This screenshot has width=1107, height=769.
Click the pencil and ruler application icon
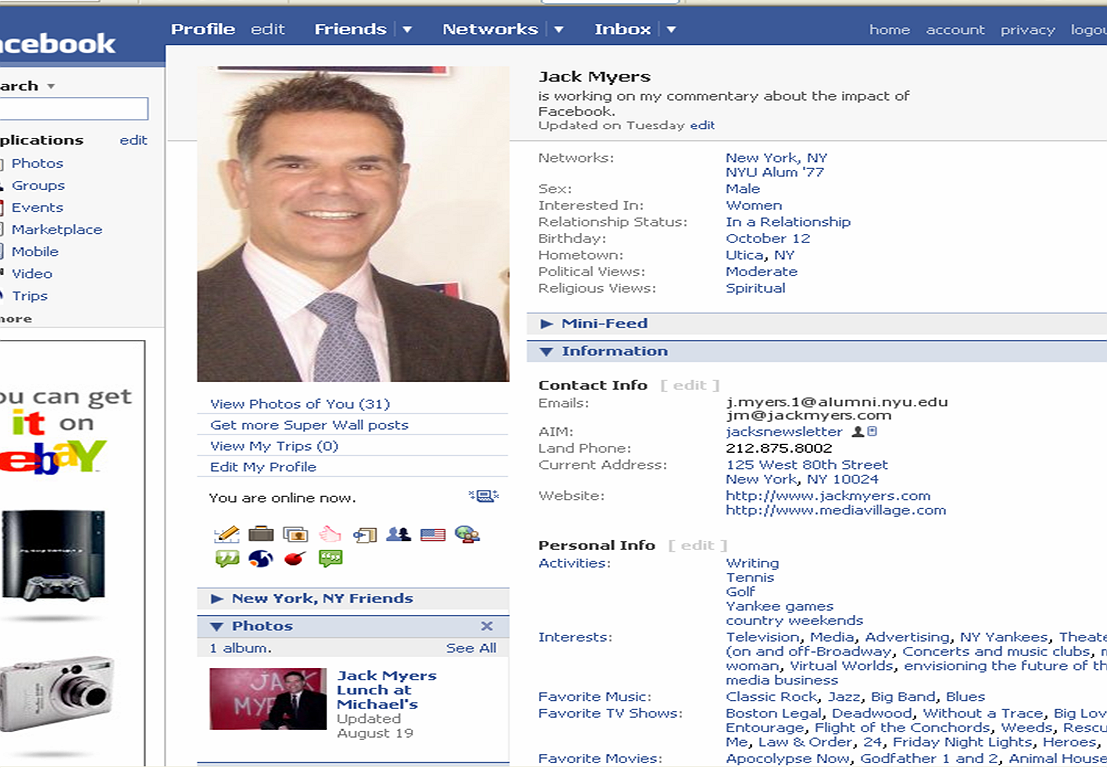coord(227,534)
